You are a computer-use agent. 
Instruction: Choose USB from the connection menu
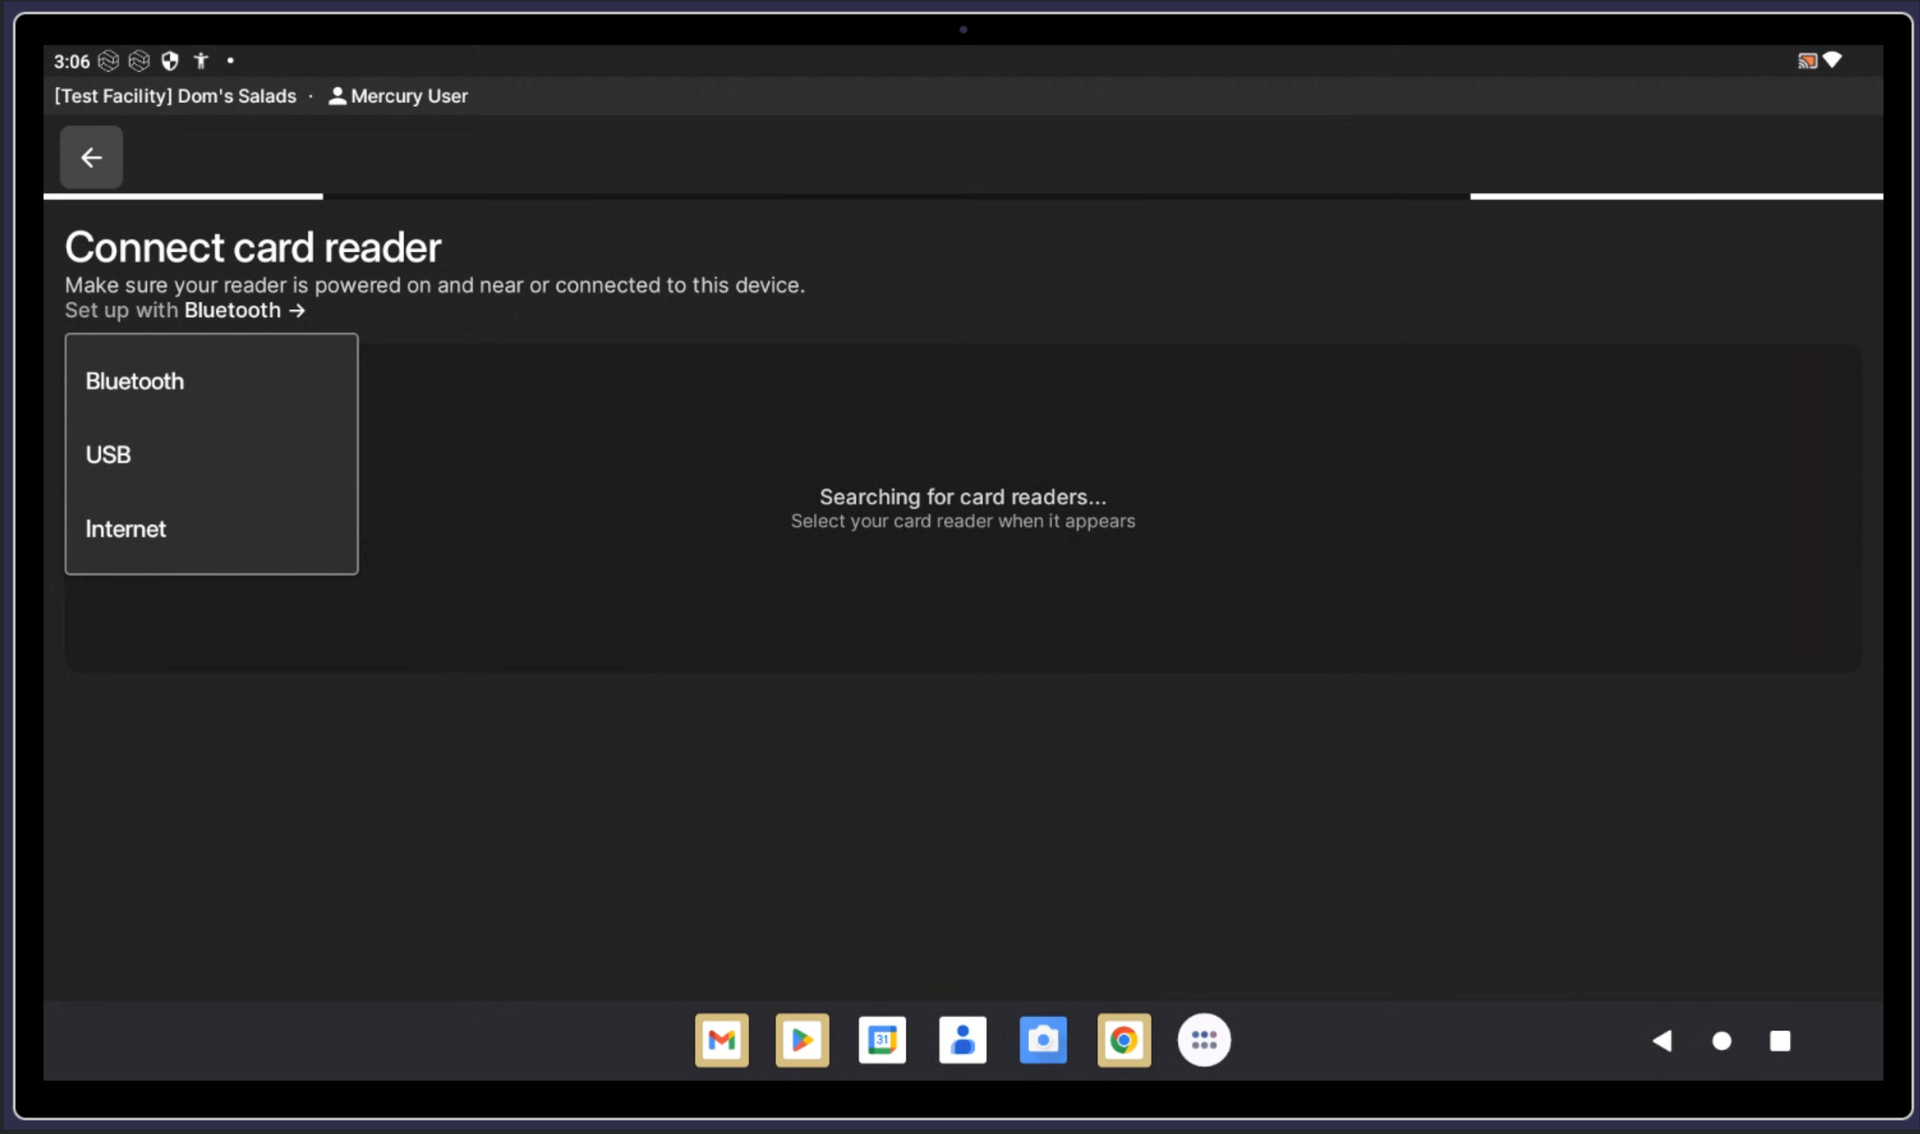(108, 455)
